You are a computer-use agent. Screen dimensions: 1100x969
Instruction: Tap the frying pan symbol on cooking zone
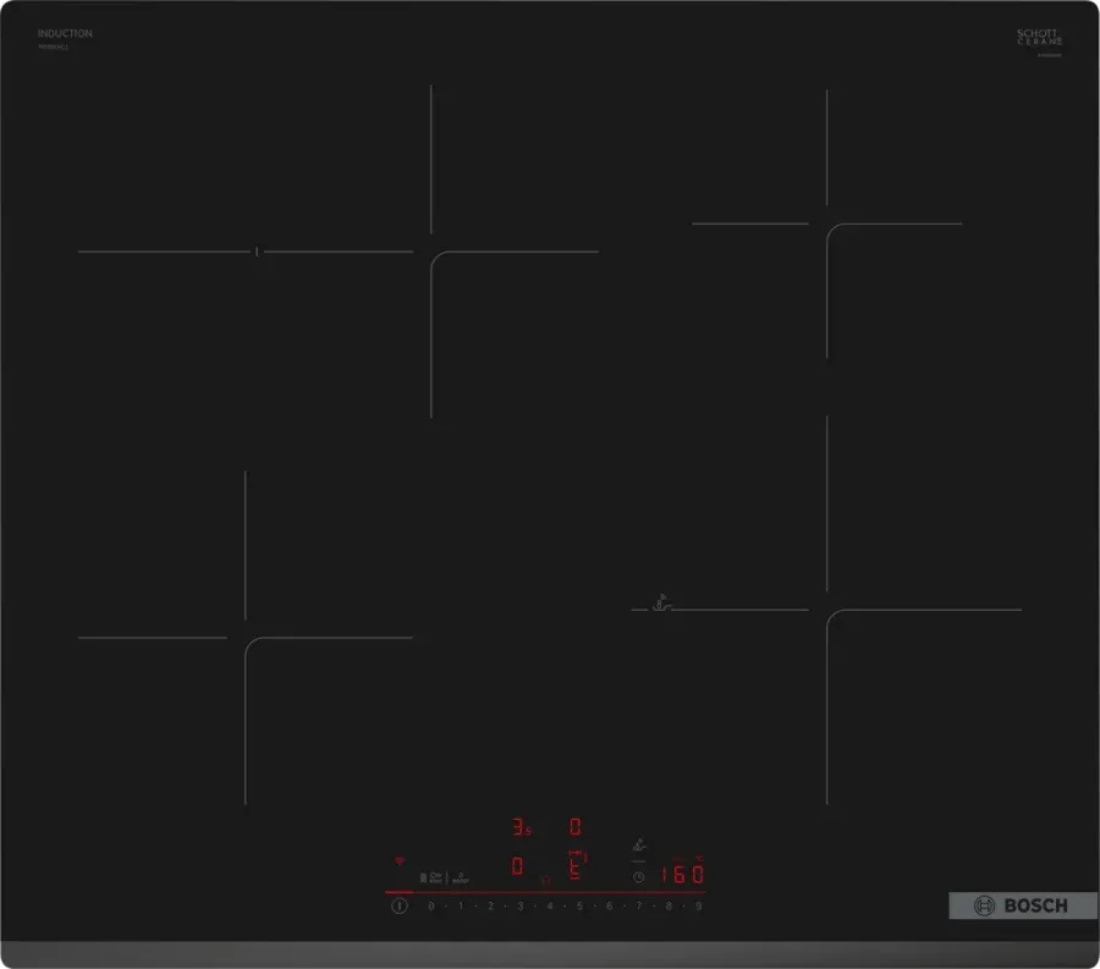[x=661, y=602]
